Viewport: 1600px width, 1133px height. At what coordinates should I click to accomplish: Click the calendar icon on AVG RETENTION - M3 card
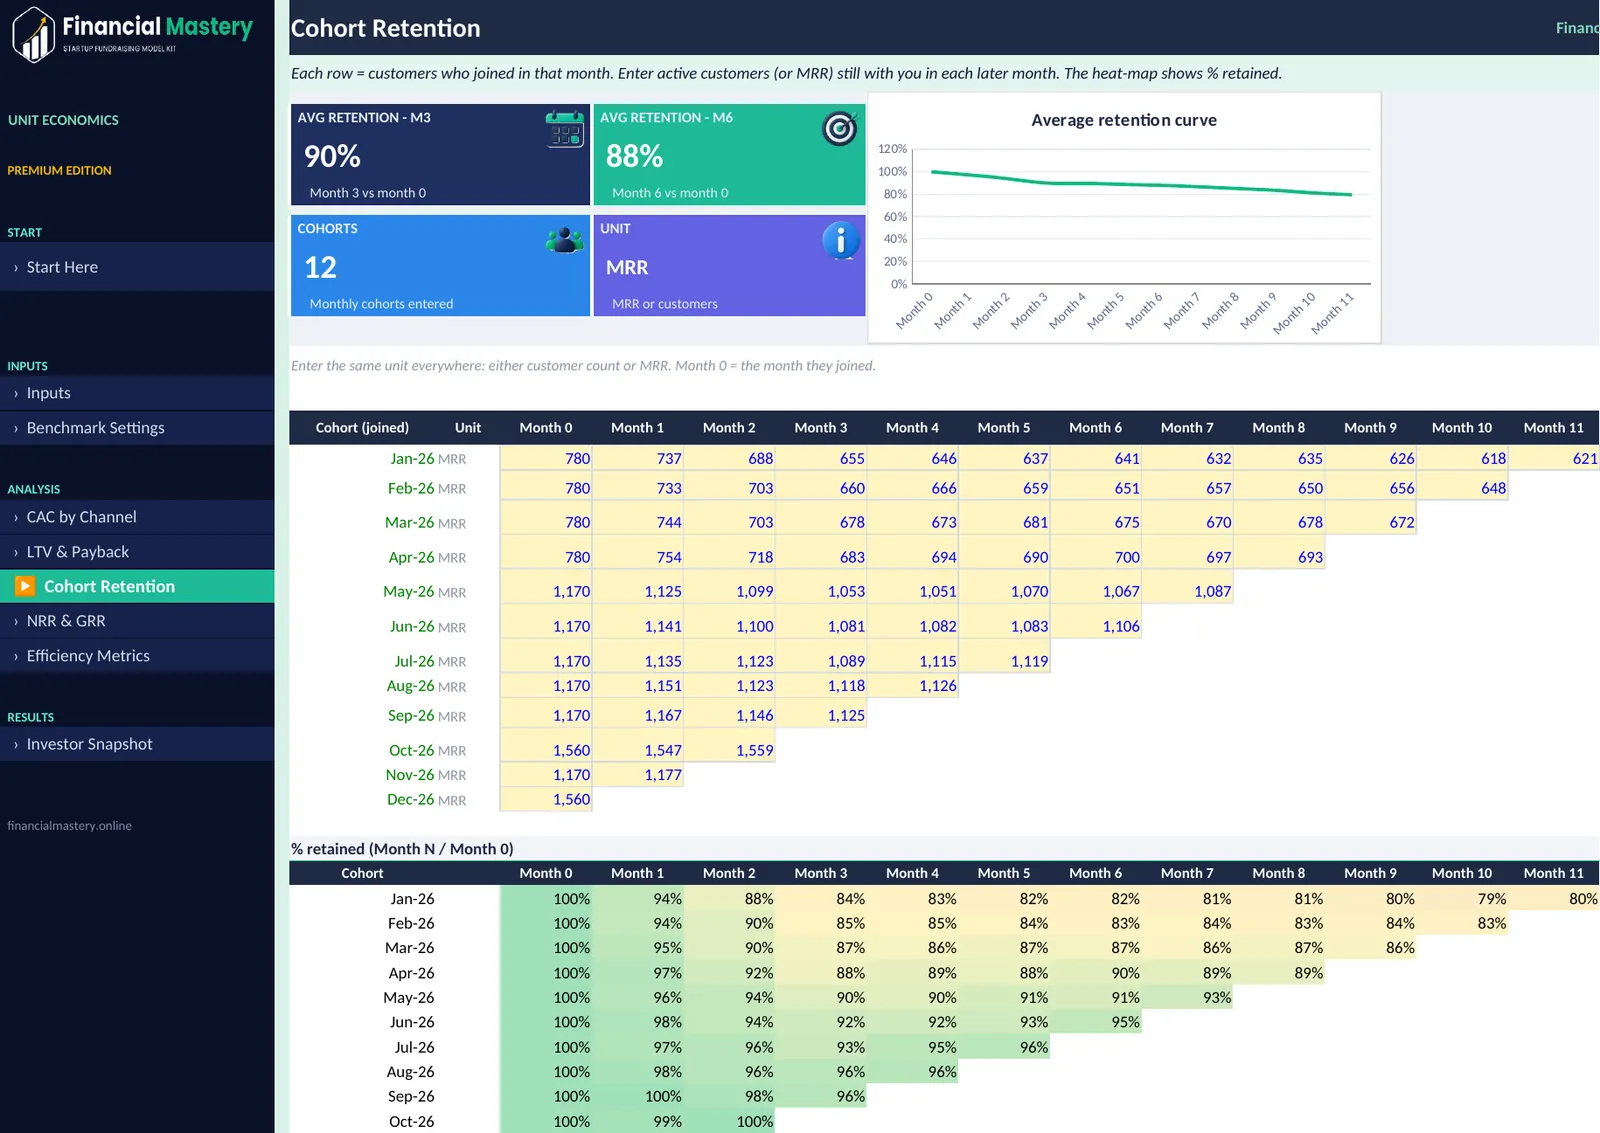pyautogui.click(x=565, y=129)
